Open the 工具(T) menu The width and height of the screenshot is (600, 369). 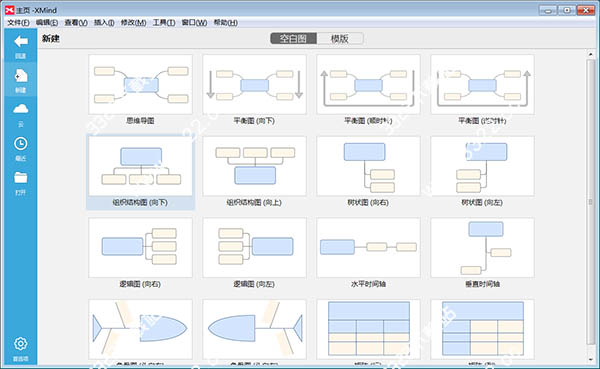coord(164,23)
